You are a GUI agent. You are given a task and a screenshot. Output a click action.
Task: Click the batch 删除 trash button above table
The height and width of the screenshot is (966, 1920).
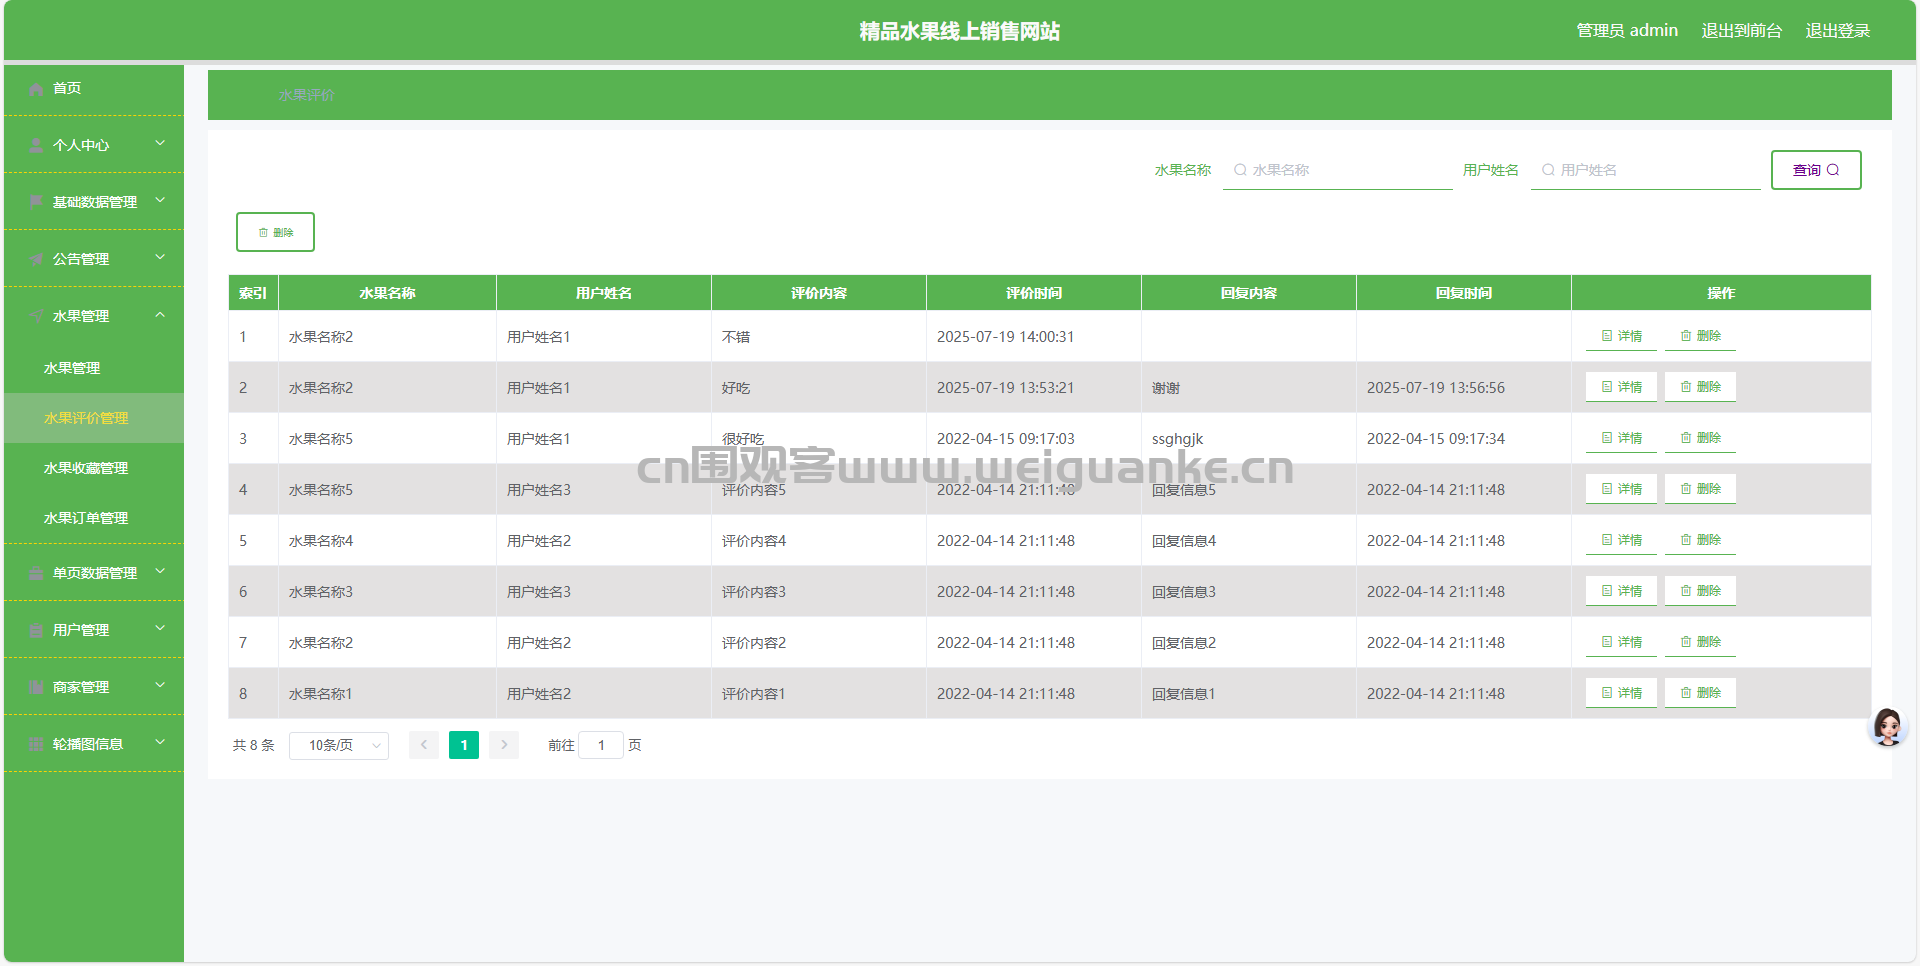point(275,232)
